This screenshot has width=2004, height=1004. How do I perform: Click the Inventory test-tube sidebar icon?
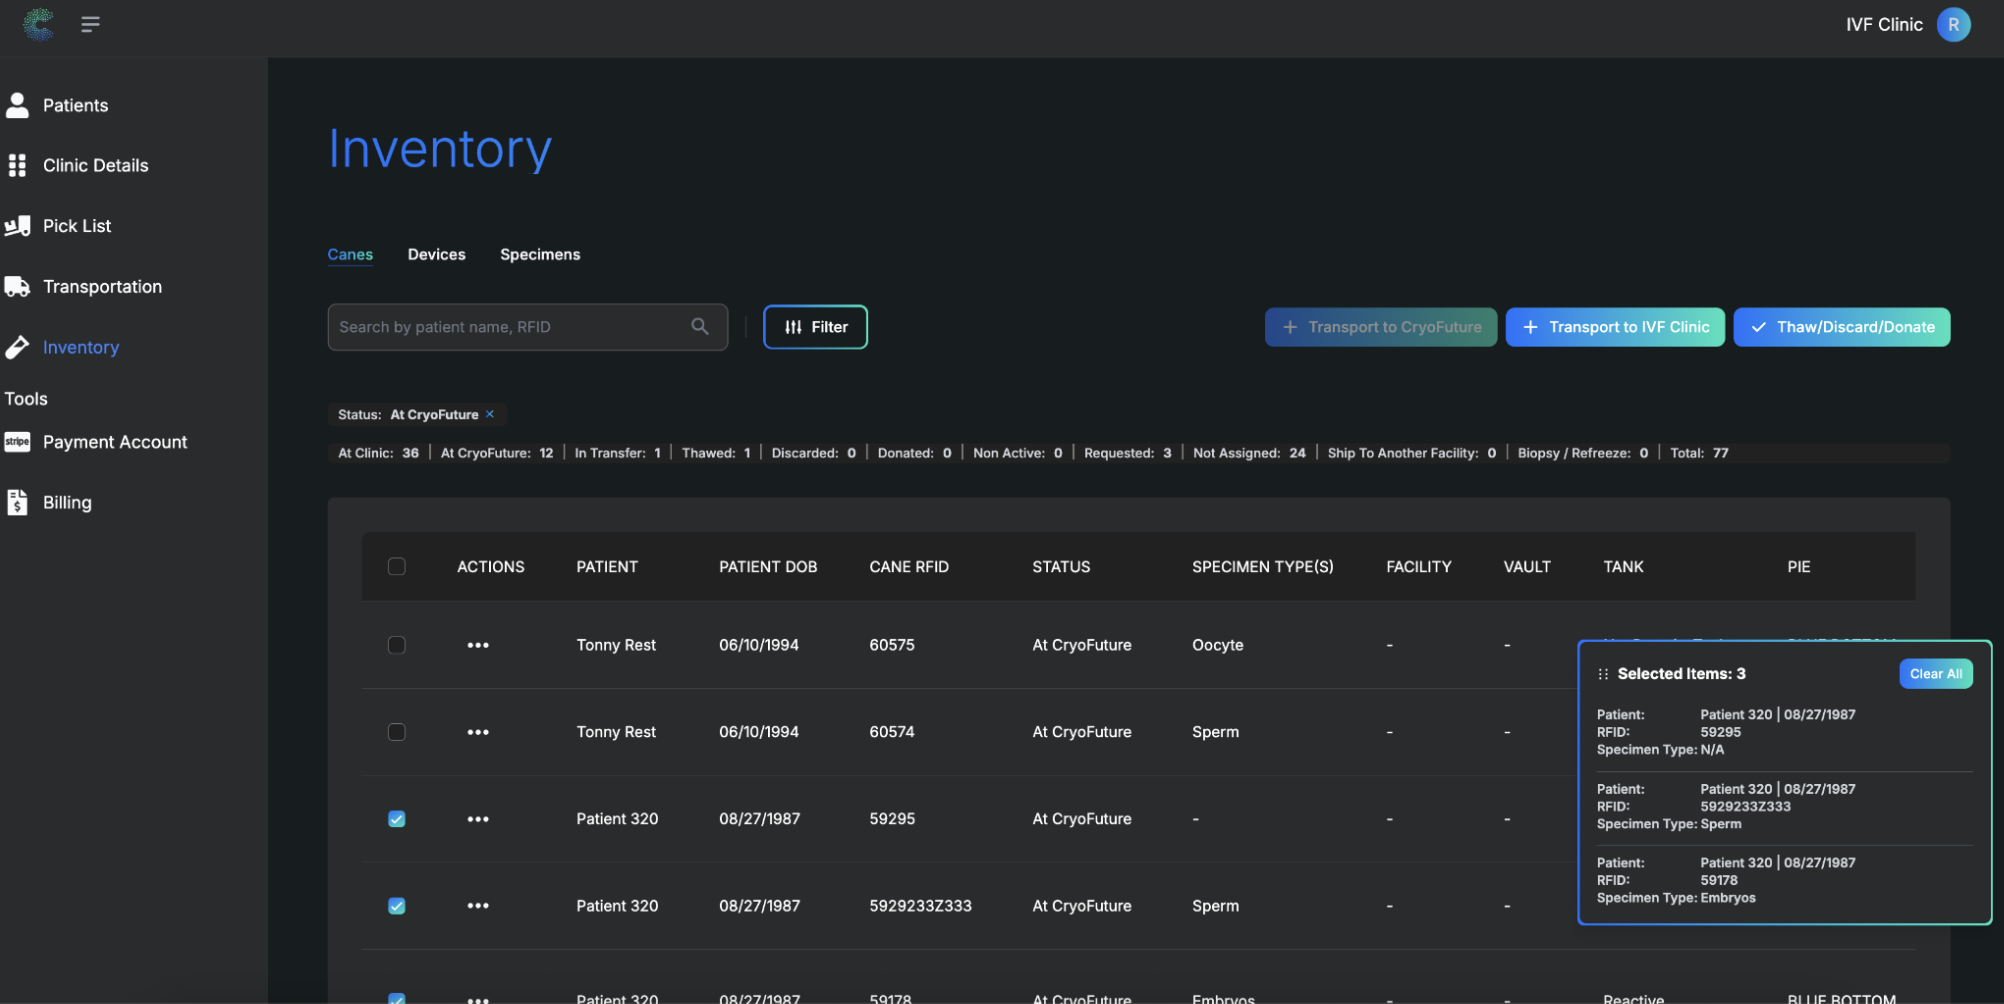click(x=17, y=347)
